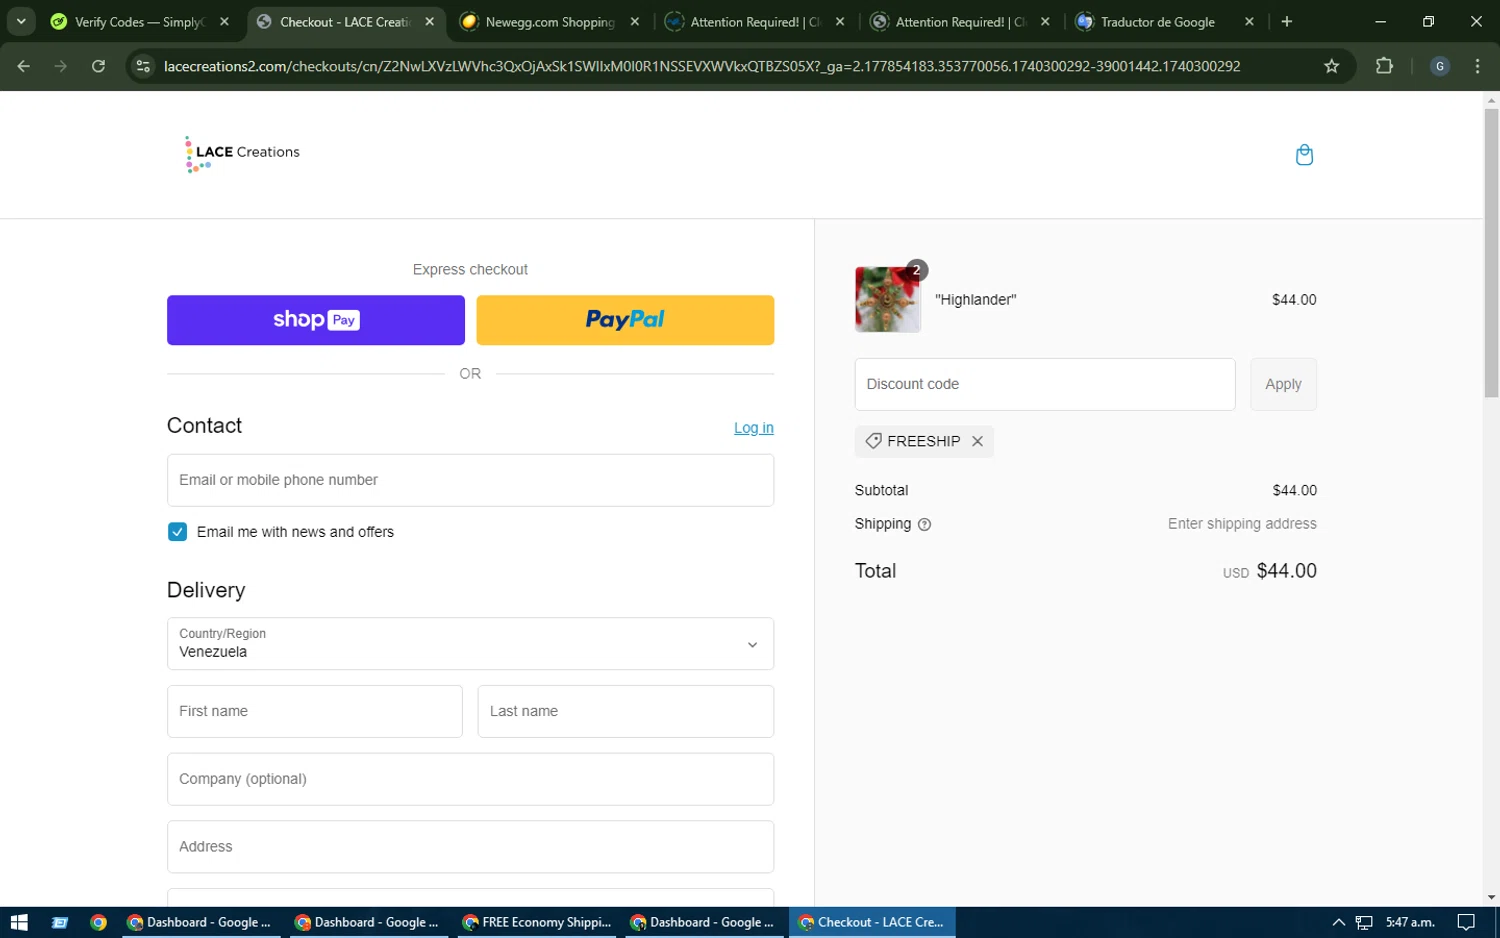
Task: Open the Windows Start menu
Action: click(x=19, y=922)
